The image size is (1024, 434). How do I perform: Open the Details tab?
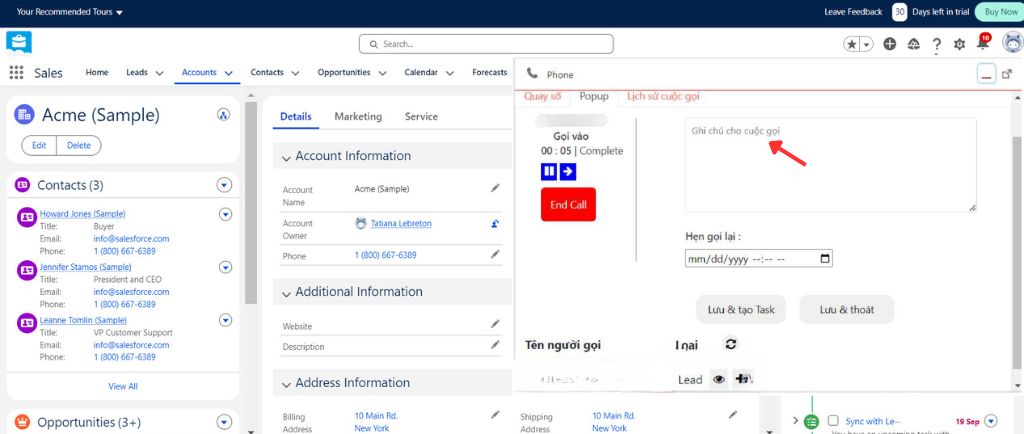(x=296, y=117)
